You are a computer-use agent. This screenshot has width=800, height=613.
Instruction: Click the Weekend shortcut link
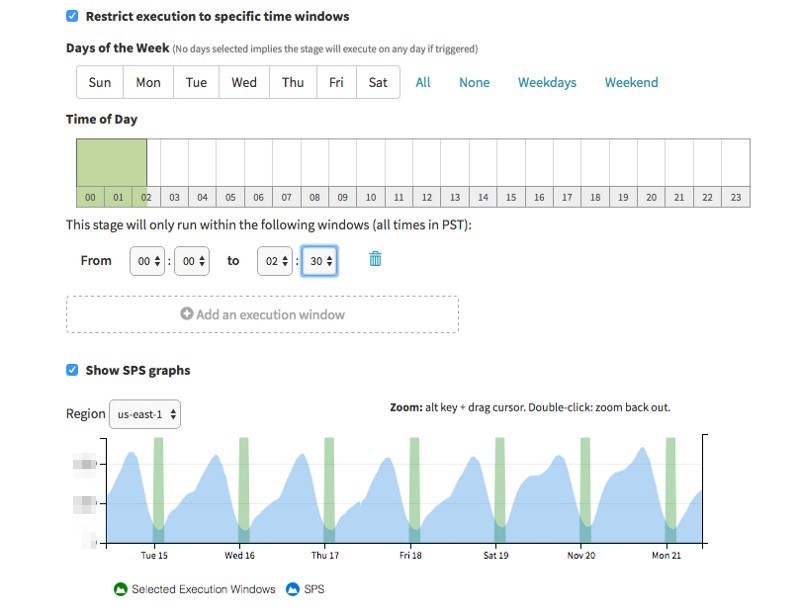(631, 82)
